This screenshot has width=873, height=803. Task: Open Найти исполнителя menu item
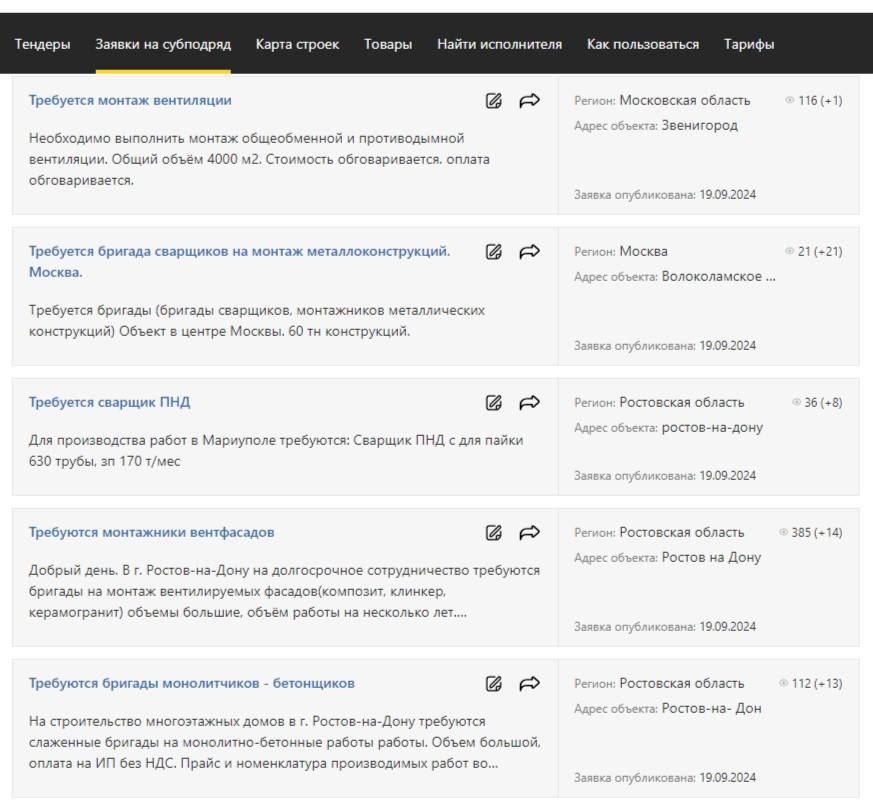coord(499,44)
